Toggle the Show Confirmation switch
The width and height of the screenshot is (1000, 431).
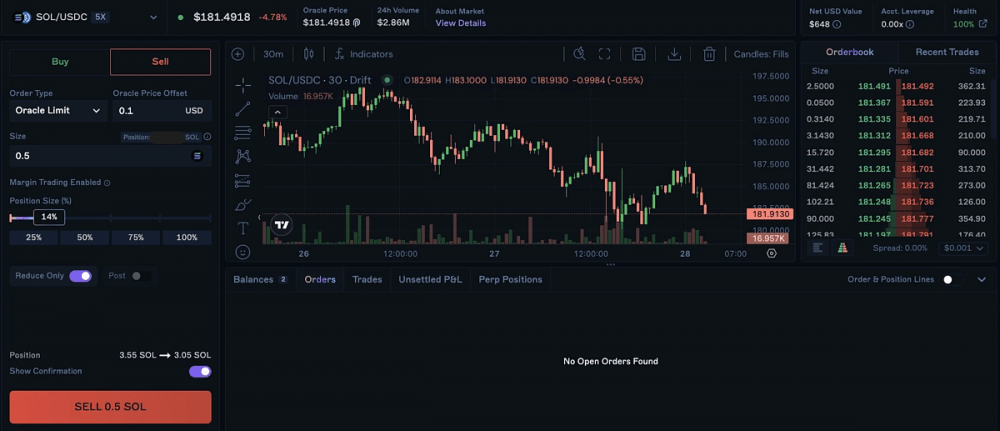pos(200,371)
